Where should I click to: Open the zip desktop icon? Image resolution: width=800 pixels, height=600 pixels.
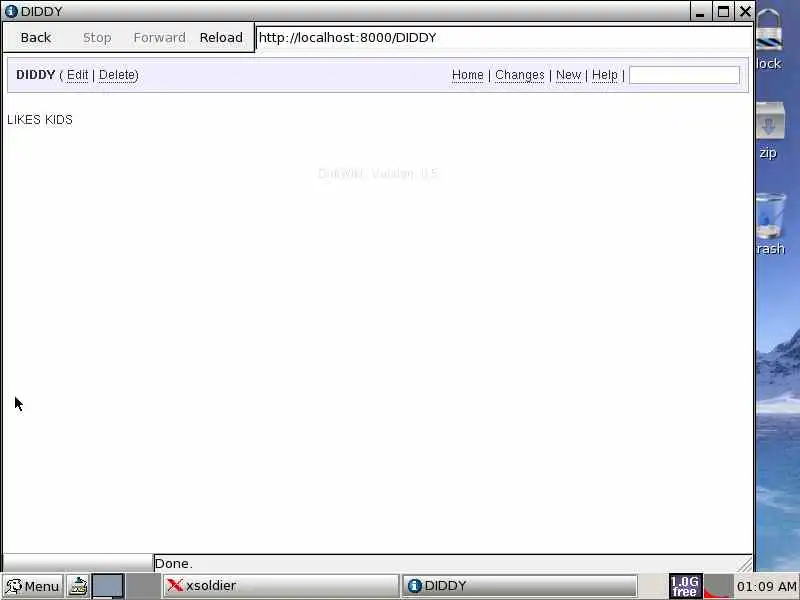[x=769, y=131]
